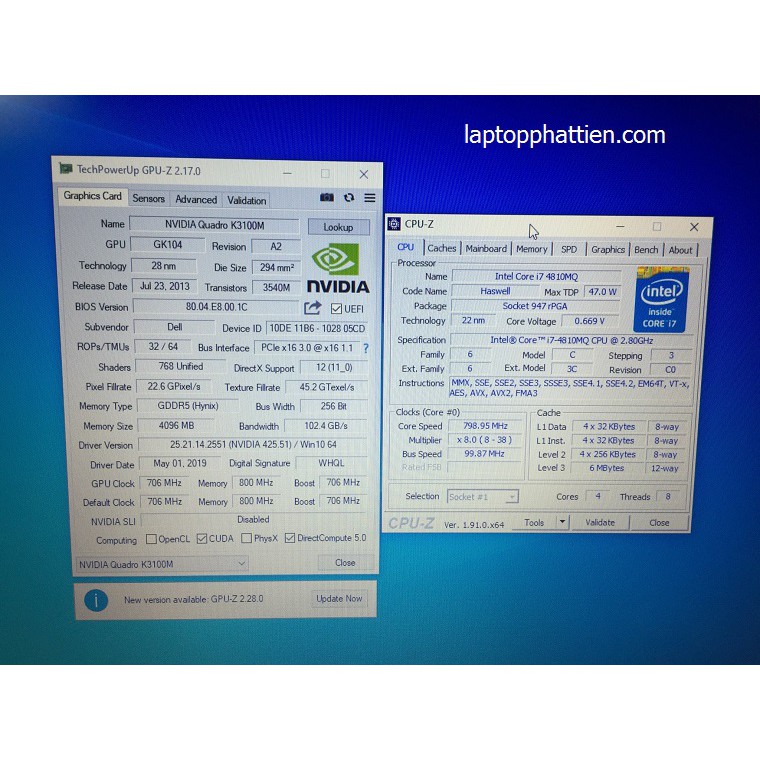Image resolution: width=760 pixels, height=760 pixels.
Task: Open the Mainboard tab in CPU-Z
Action: coord(486,249)
